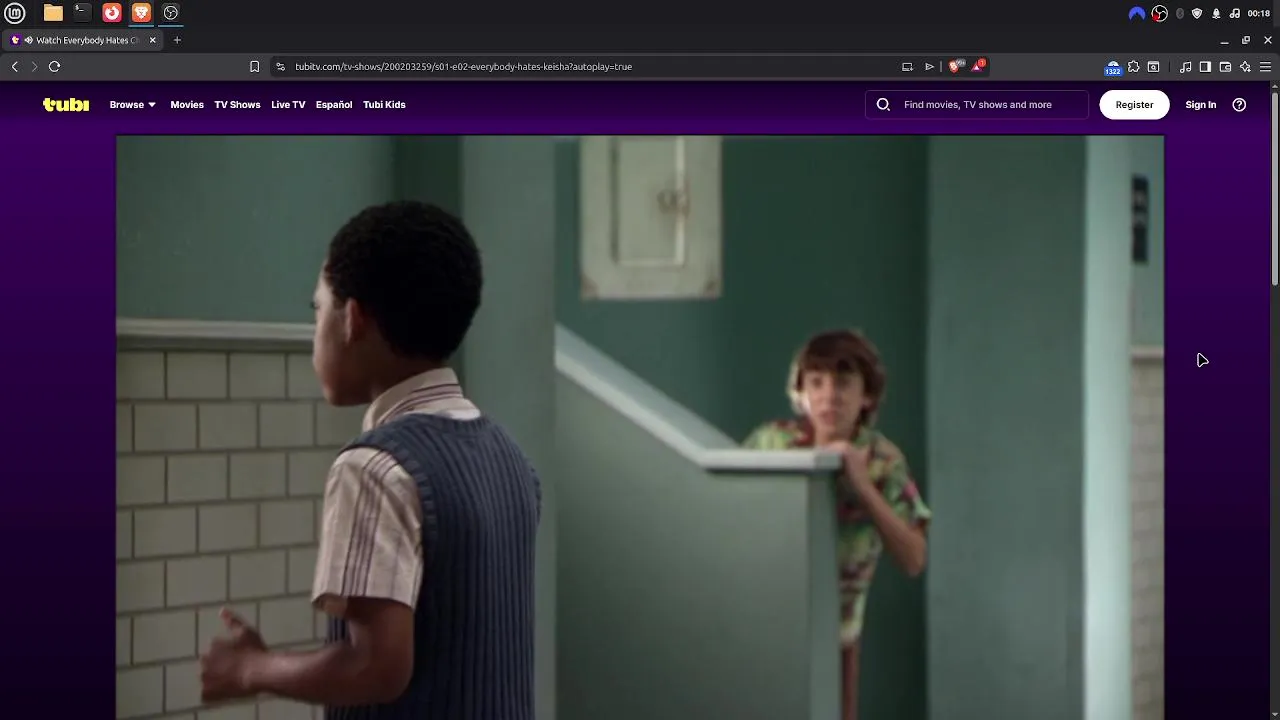Open the Brave Shields lion icon

point(955,67)
